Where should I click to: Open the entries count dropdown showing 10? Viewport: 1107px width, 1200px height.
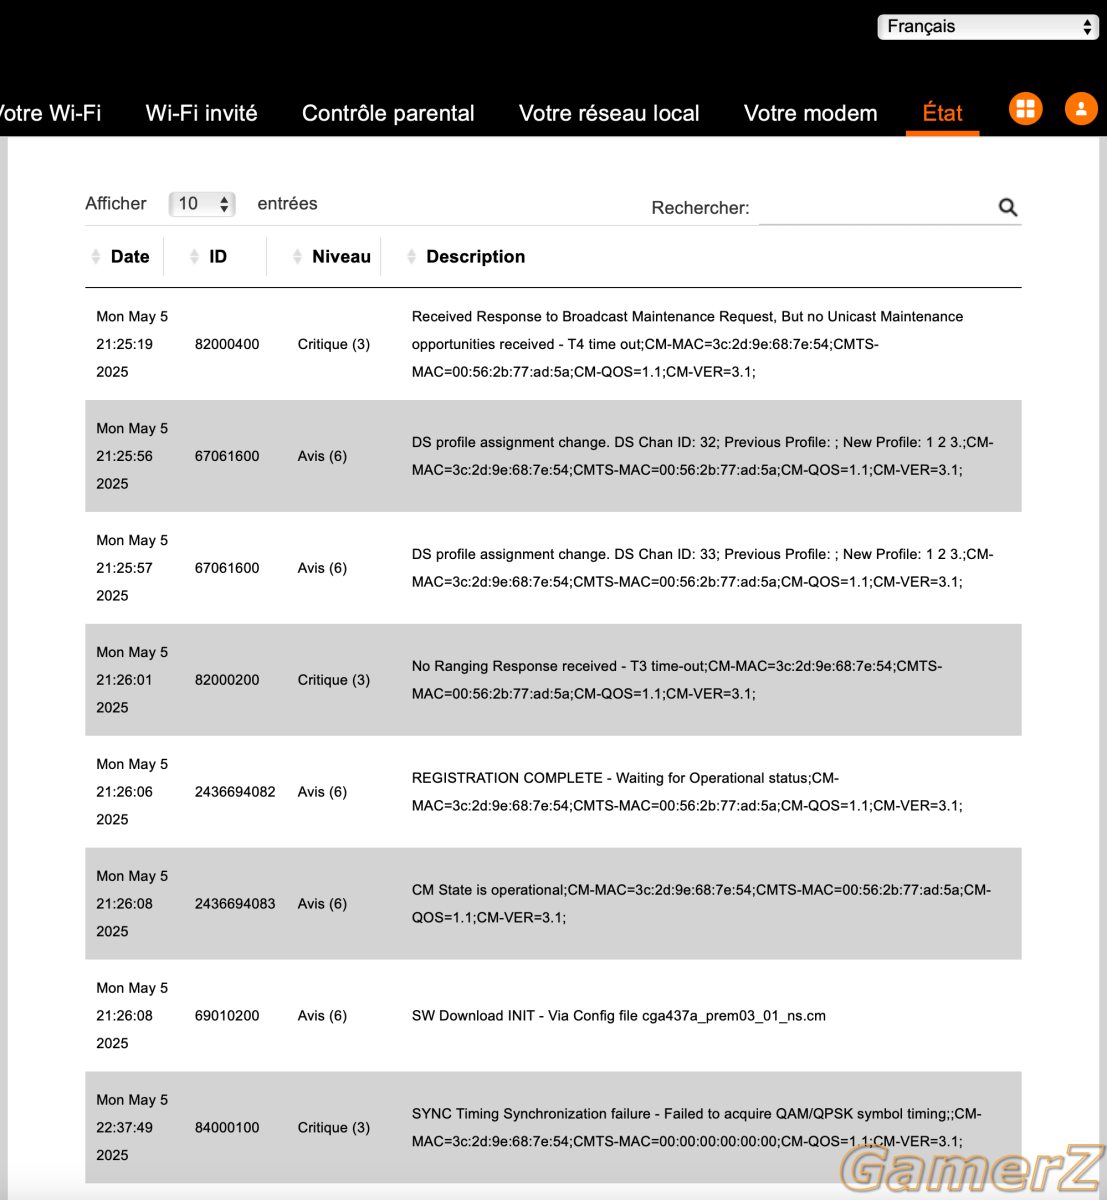click(x=202, y=204)
